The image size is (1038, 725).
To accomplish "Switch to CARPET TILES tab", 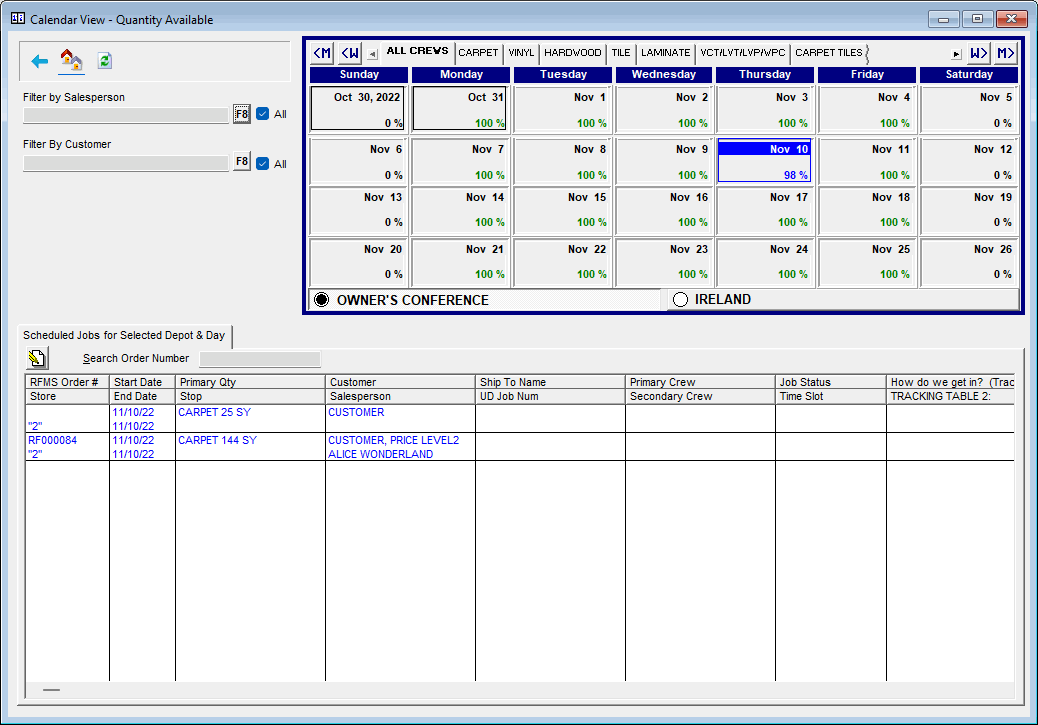I will [x=829, y=53].
